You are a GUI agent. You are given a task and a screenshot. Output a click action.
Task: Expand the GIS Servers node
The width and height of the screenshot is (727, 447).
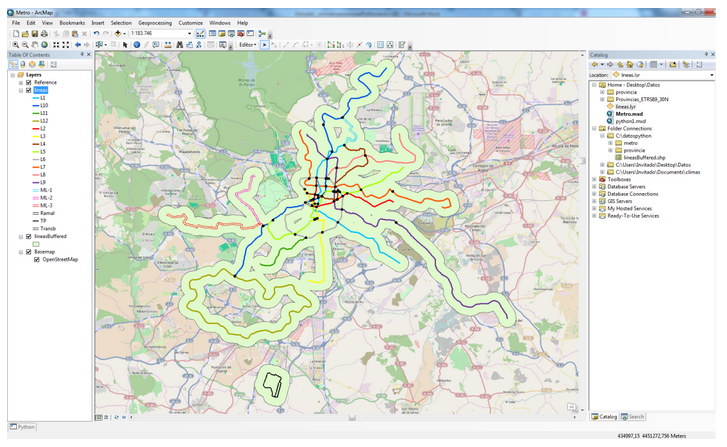point(594,201)
